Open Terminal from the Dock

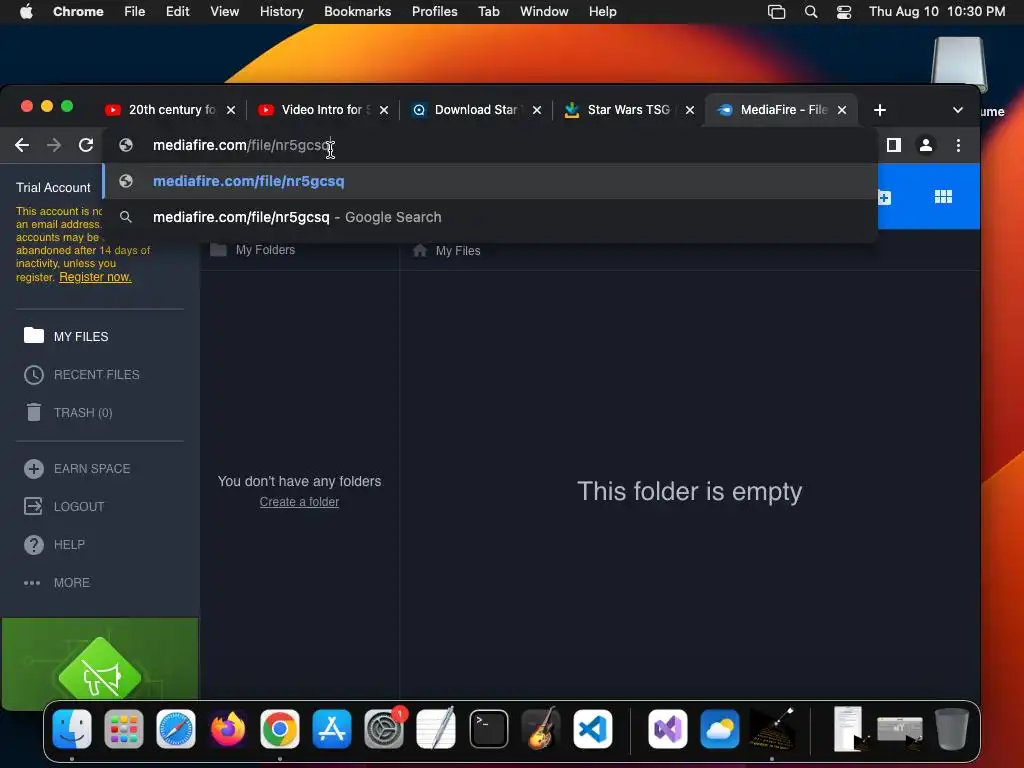coord(488,728)
